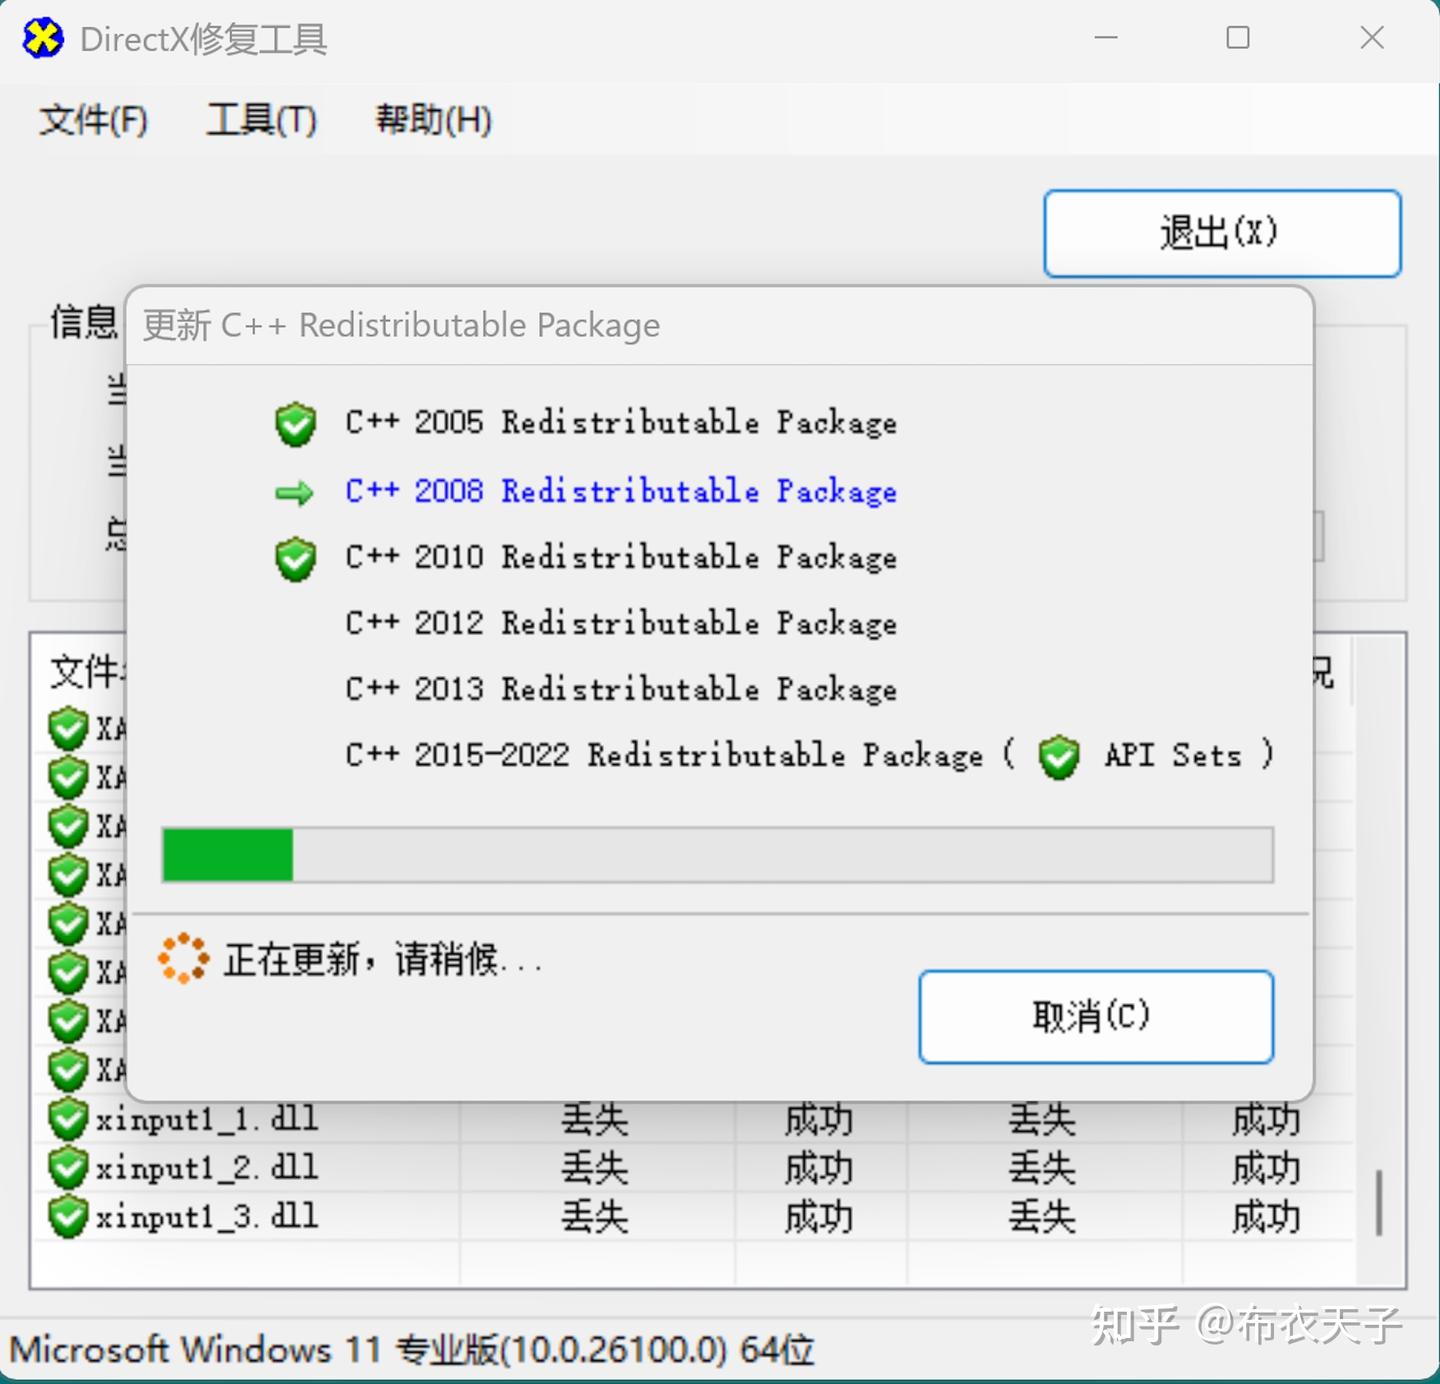The width and height of the screenshot is (1440, 1384).
Task: Click first 成功 cell in xinput1_2.dll row
Action: click(x=819, y=1168)
